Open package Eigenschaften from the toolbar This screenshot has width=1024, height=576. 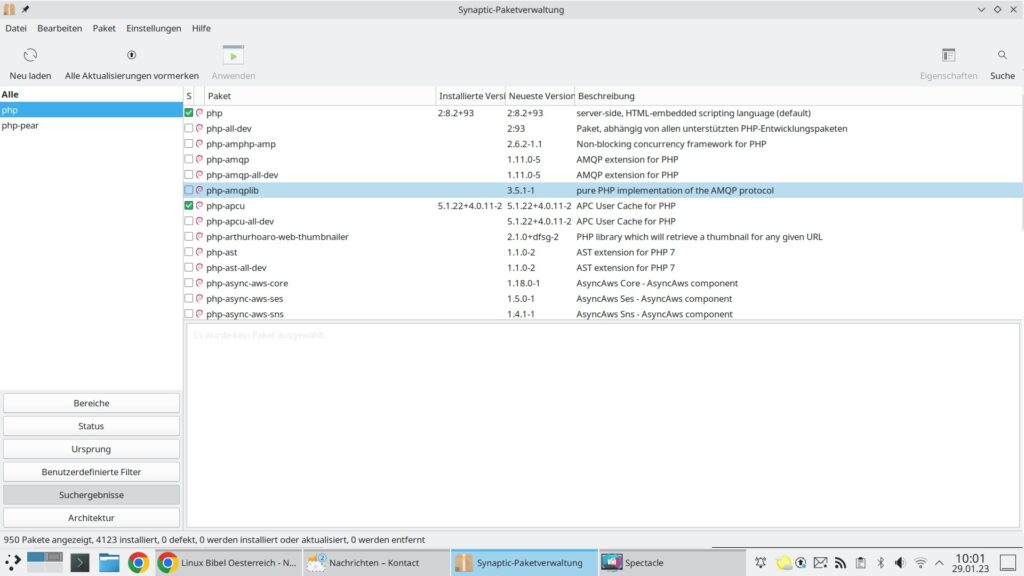(x=948, y=63)
